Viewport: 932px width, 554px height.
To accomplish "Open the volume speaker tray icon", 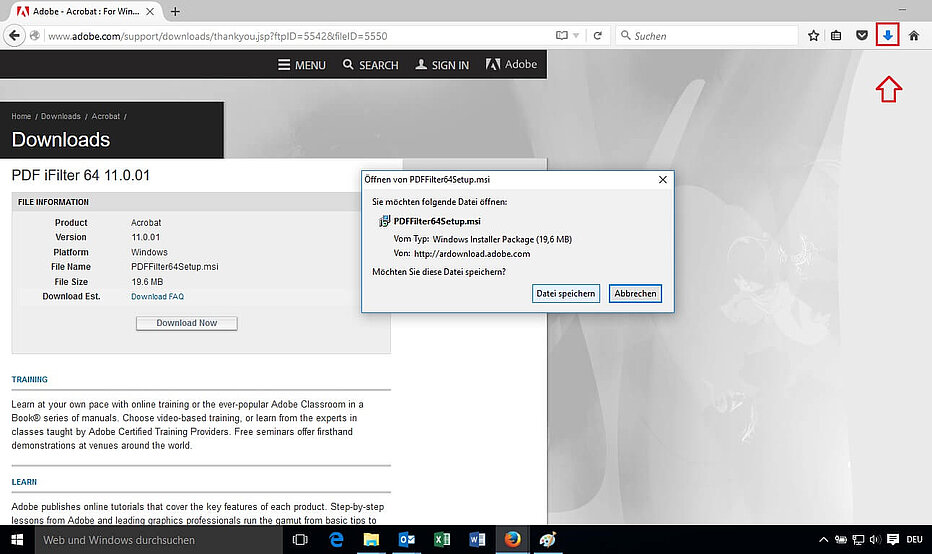I will coord(874,540).
